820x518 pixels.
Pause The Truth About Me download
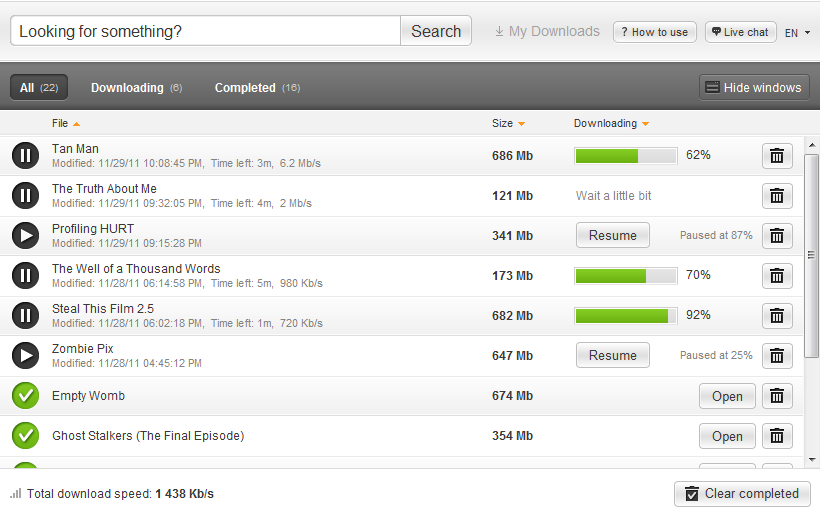(x=25, y=195)
